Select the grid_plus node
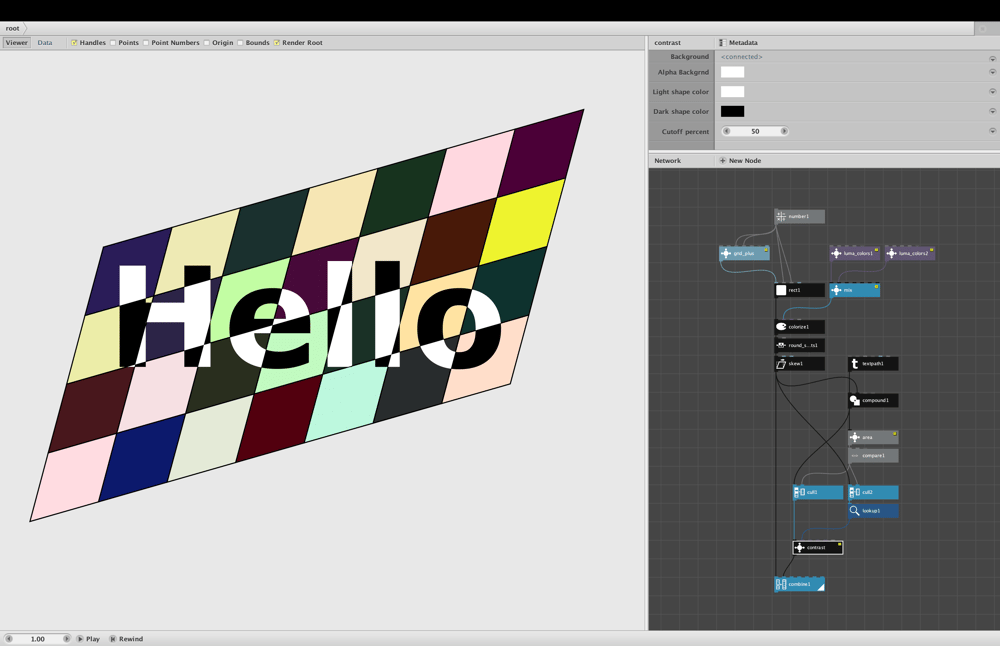This screenshot has width=1000, height=646. [x=744, y=253]
